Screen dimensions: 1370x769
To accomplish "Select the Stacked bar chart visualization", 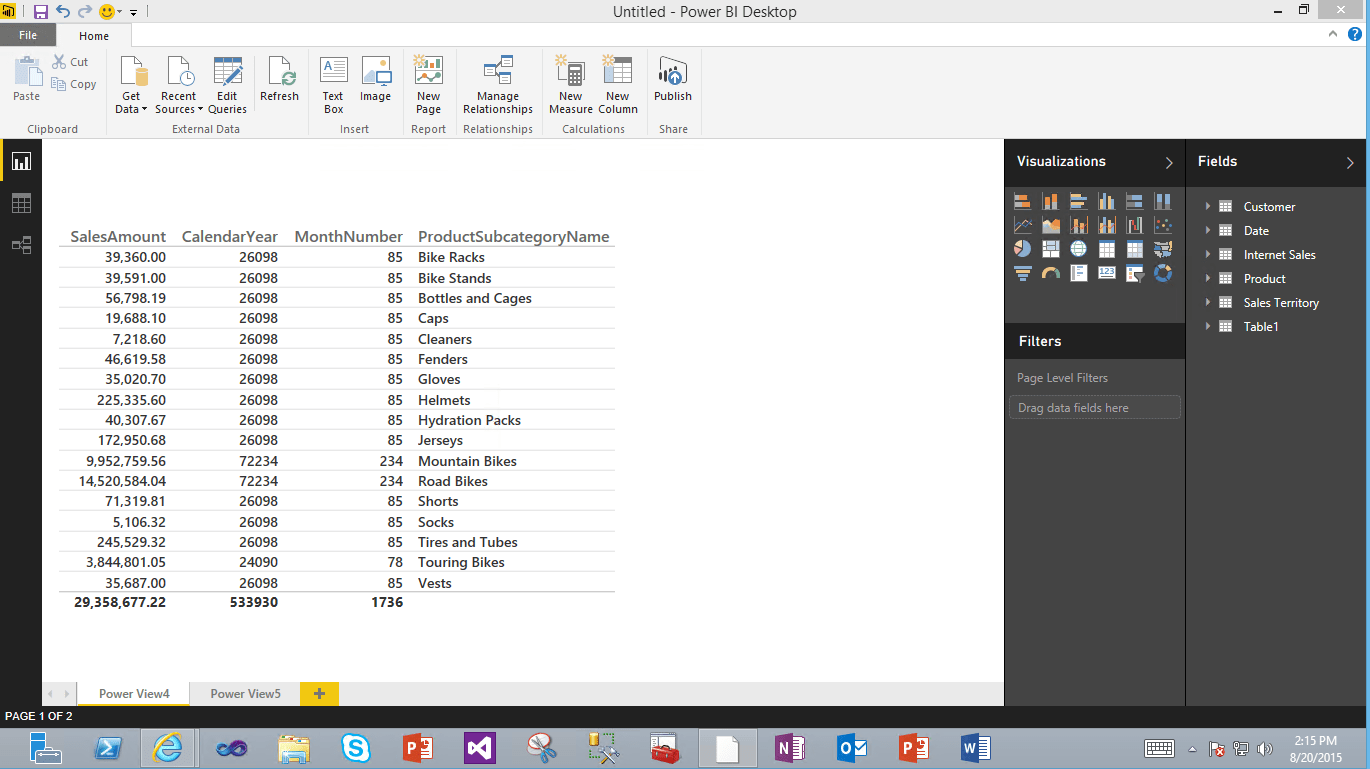I will [x=1022, y=201].
